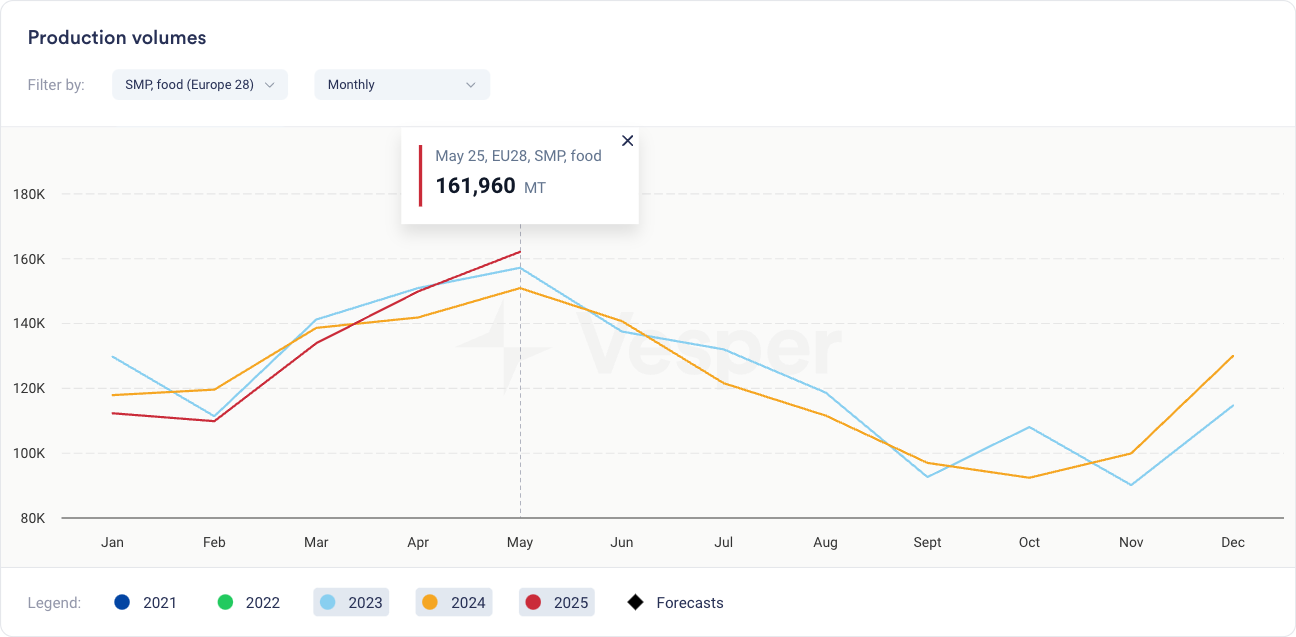
Task: Click the light blue 2023 line at October
Action: point(1029,427)
